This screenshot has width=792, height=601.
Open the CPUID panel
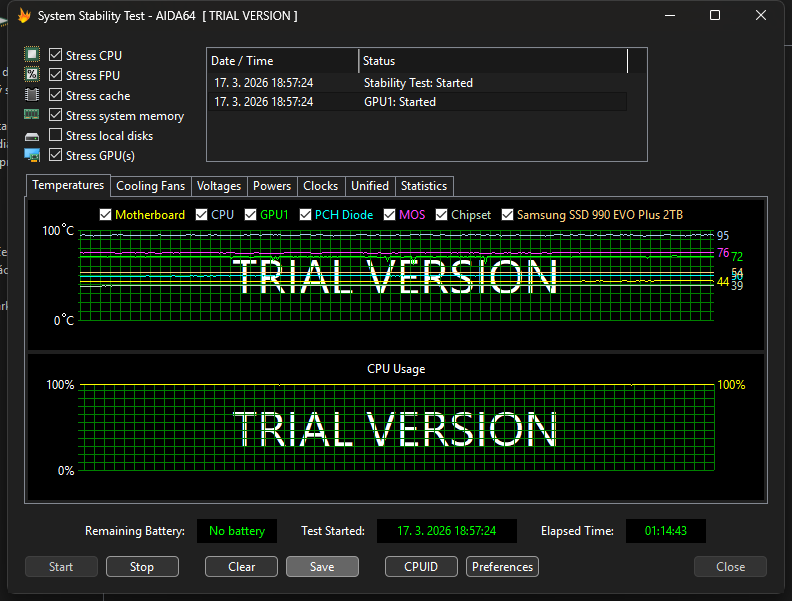tap(421, 567)
